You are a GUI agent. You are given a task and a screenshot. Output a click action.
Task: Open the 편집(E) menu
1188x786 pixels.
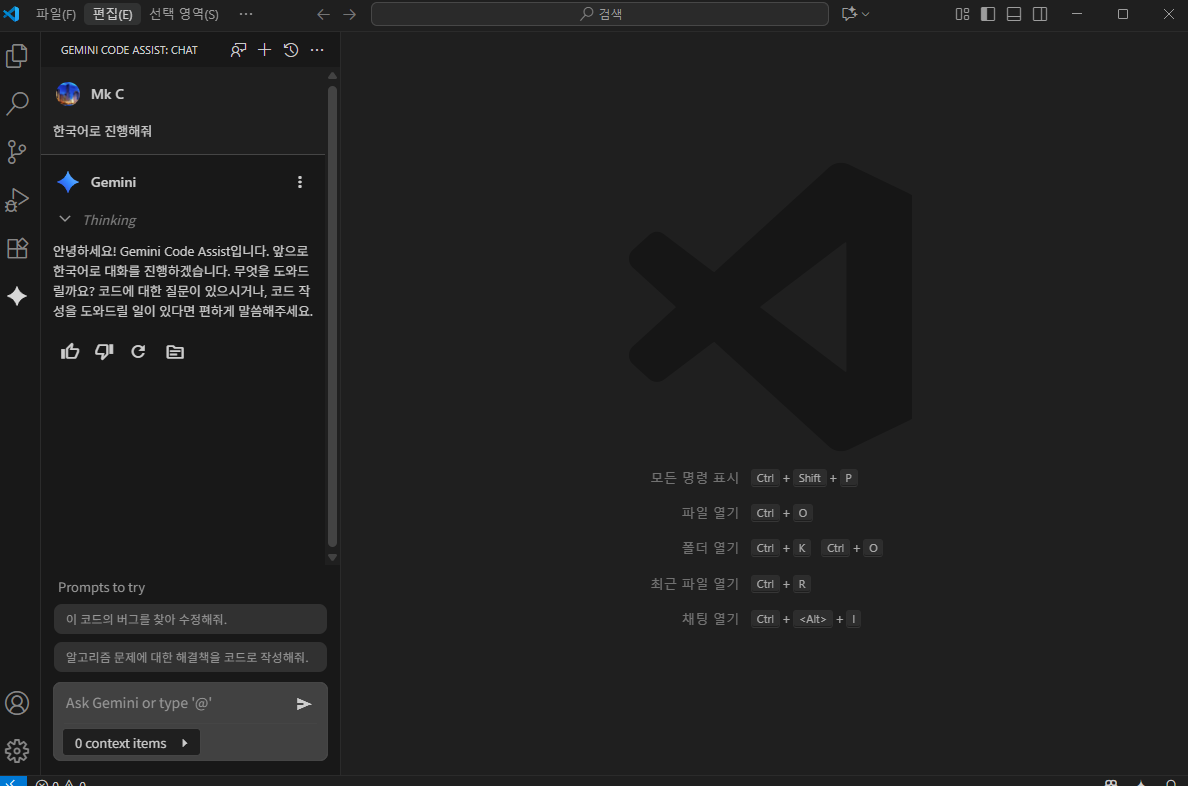click(x=112, y=14)
